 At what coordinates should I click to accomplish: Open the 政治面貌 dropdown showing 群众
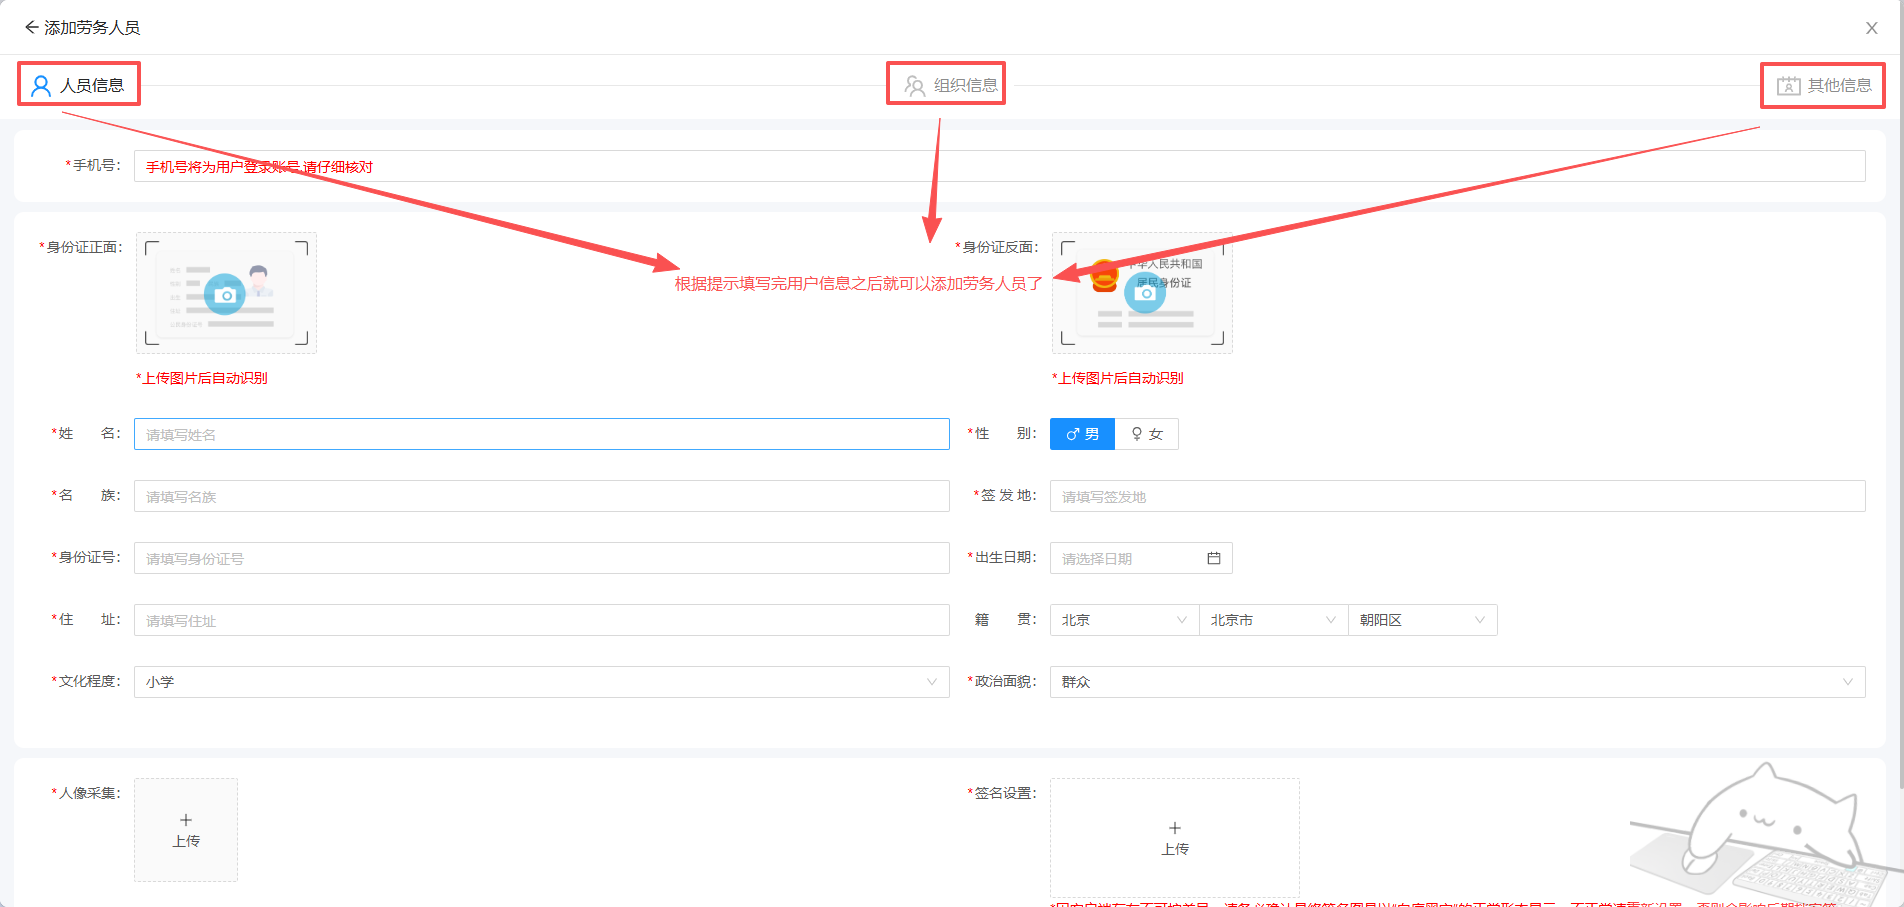(x=1457, y=682)
